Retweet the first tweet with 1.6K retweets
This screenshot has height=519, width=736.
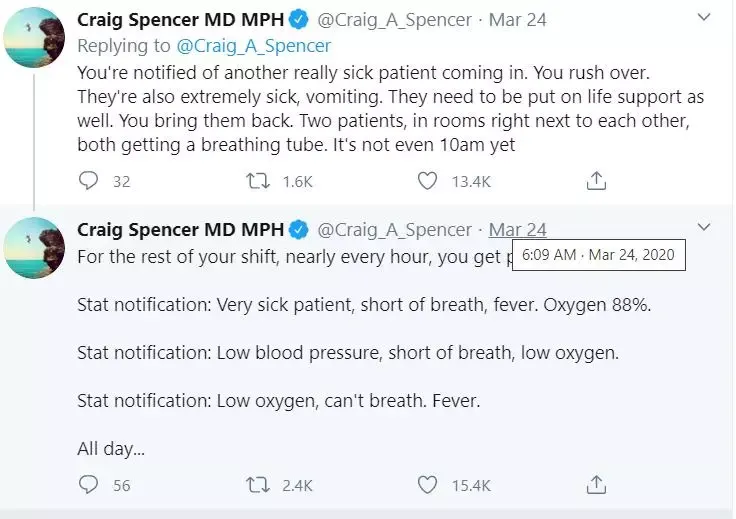coord(258,181)
